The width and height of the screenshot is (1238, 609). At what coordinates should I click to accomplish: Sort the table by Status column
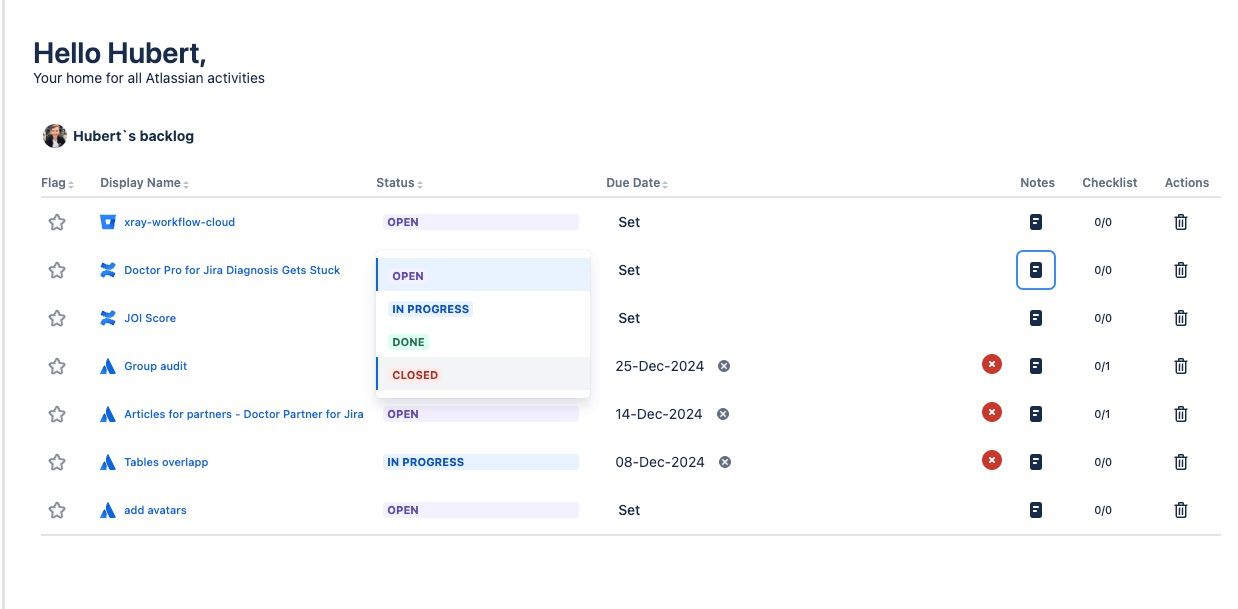click(400, 183)
